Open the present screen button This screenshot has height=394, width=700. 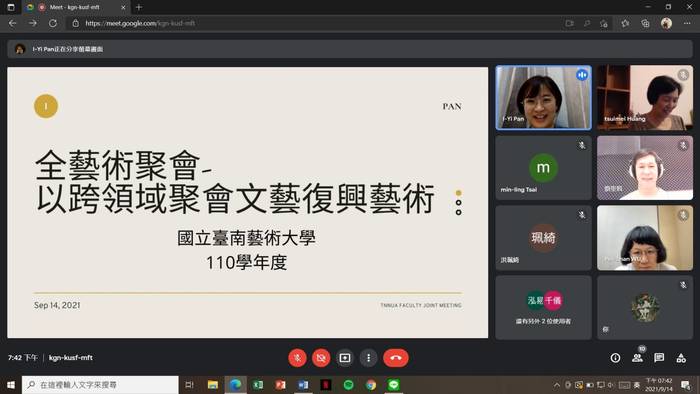tap(345, 358)
